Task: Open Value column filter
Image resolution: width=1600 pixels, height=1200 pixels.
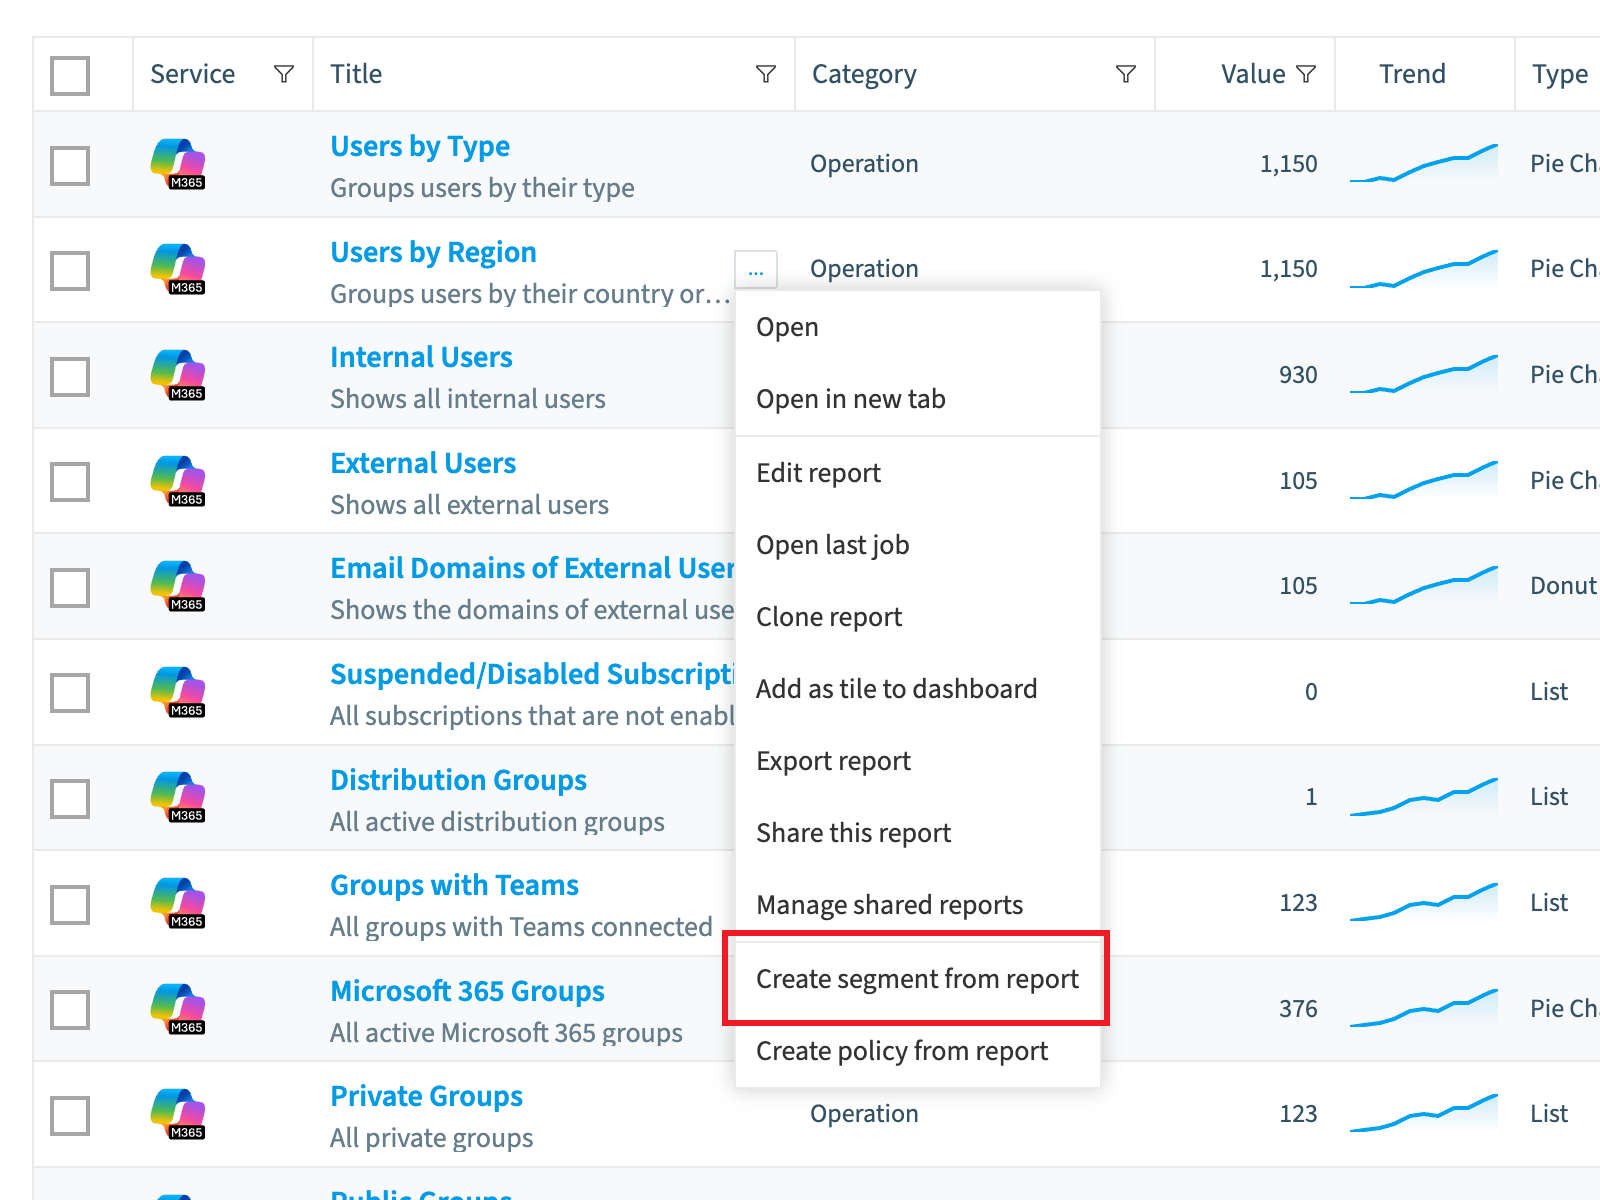Action: click(x=1306, y=74)
